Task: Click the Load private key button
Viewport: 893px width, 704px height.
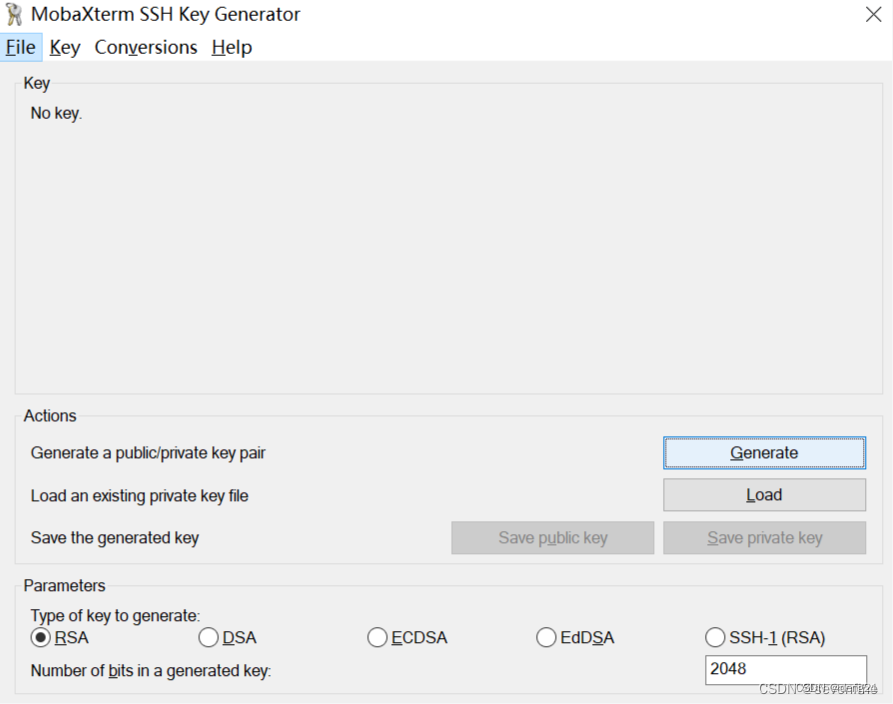Action: click(764, 495)
